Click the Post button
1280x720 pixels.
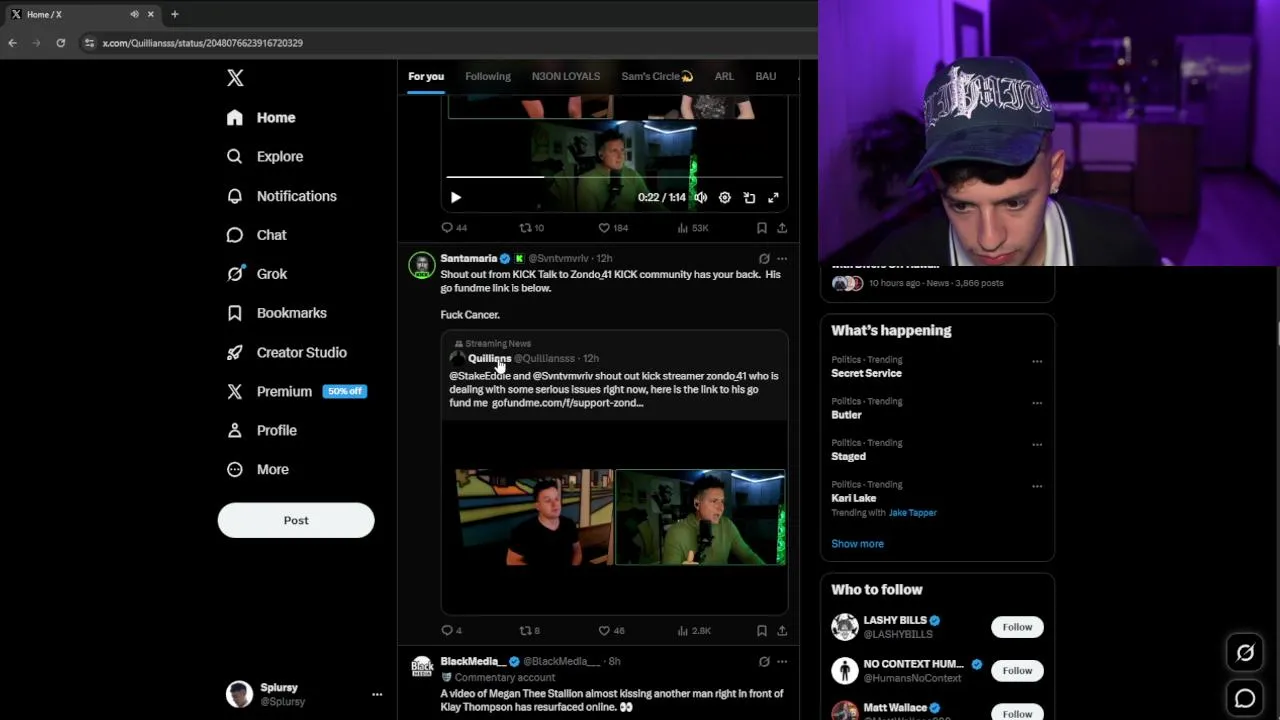296,520
